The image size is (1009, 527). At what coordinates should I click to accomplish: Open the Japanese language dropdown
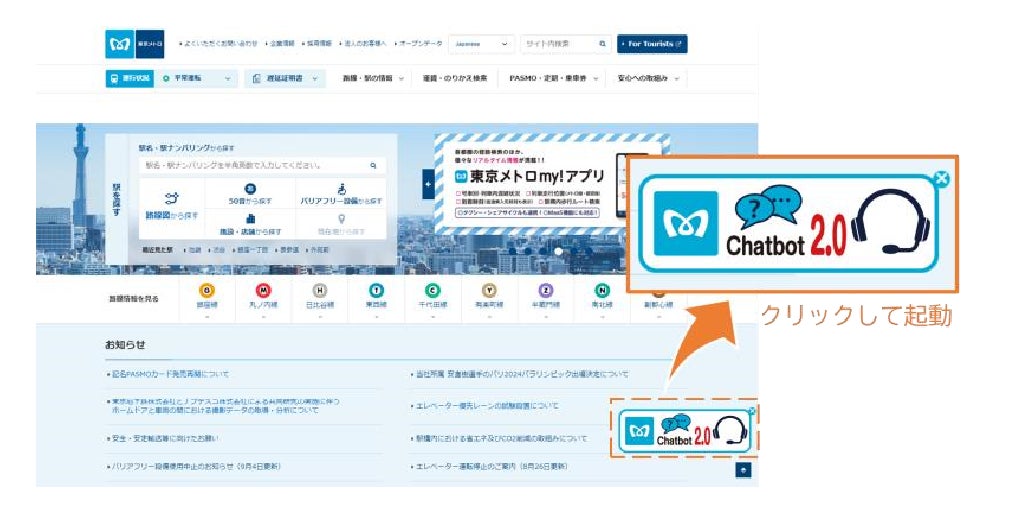481,44
